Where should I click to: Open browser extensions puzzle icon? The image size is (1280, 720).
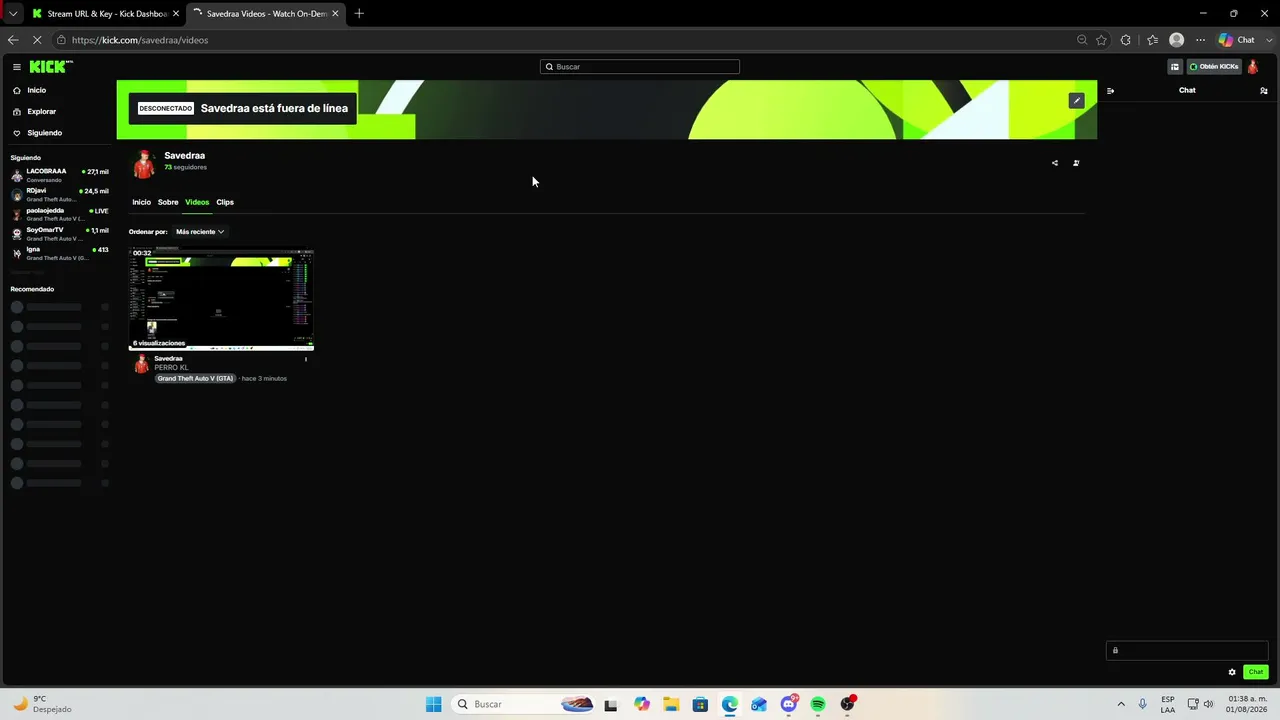click(x=1126, y=40)
